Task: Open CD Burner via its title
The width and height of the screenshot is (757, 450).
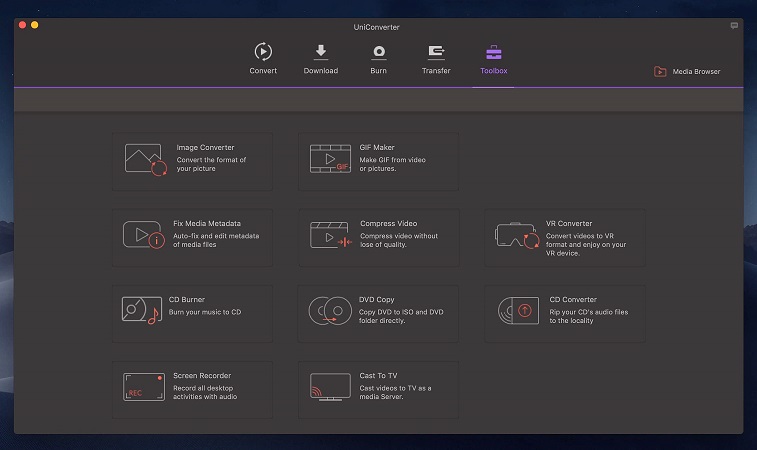Action: point(187,299)
